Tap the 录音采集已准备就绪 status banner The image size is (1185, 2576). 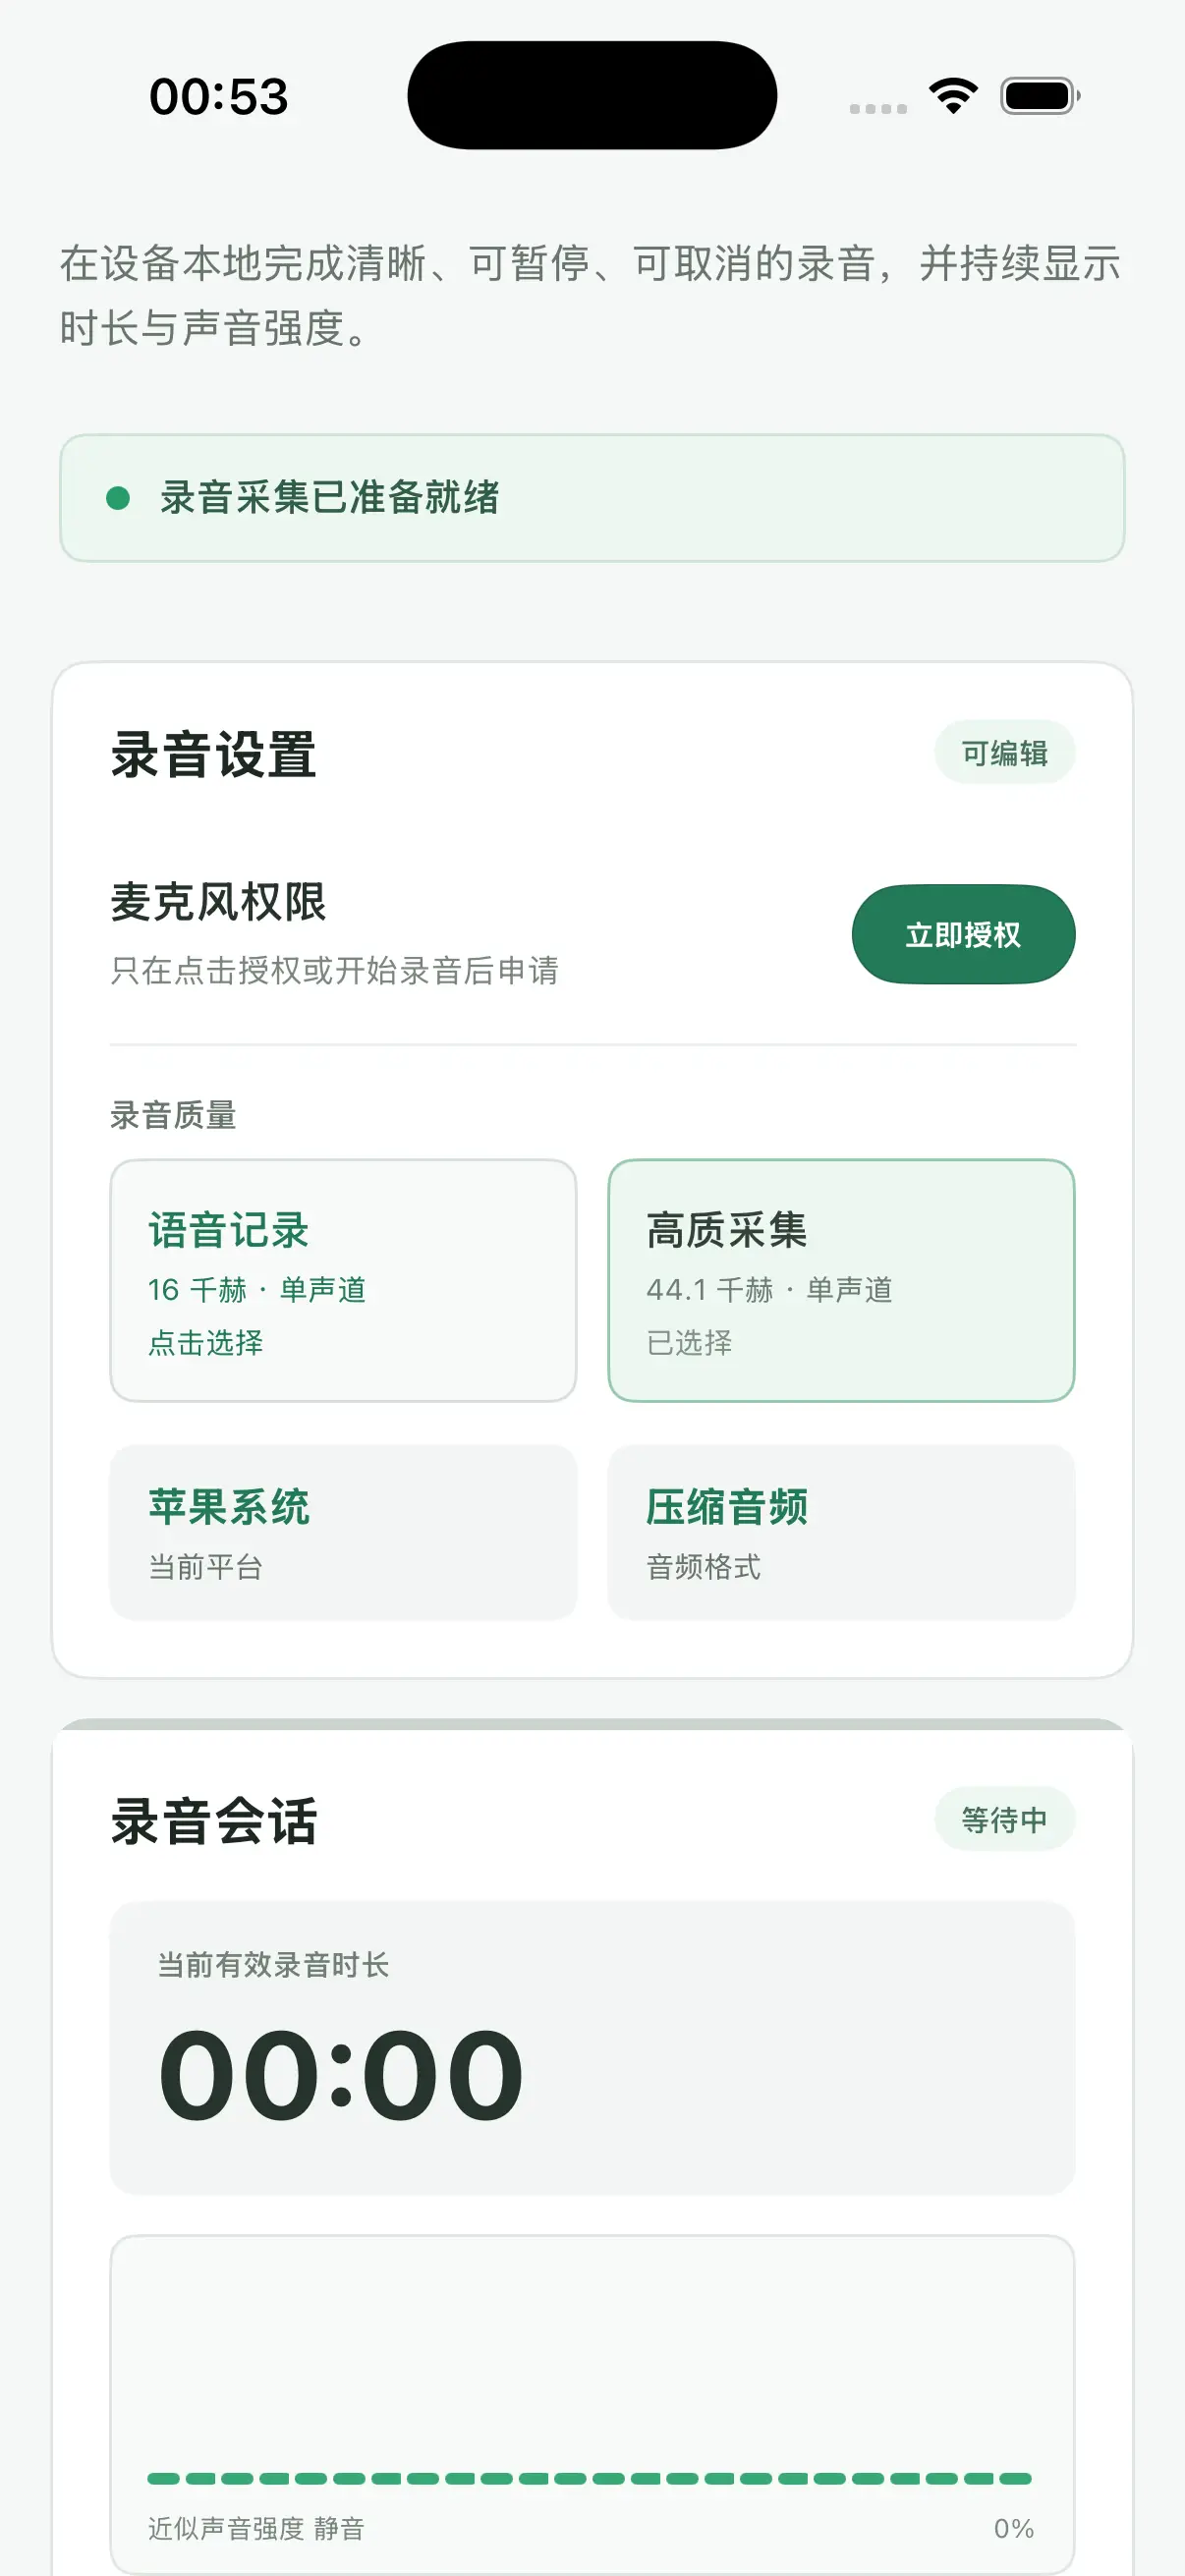(592, 498)
